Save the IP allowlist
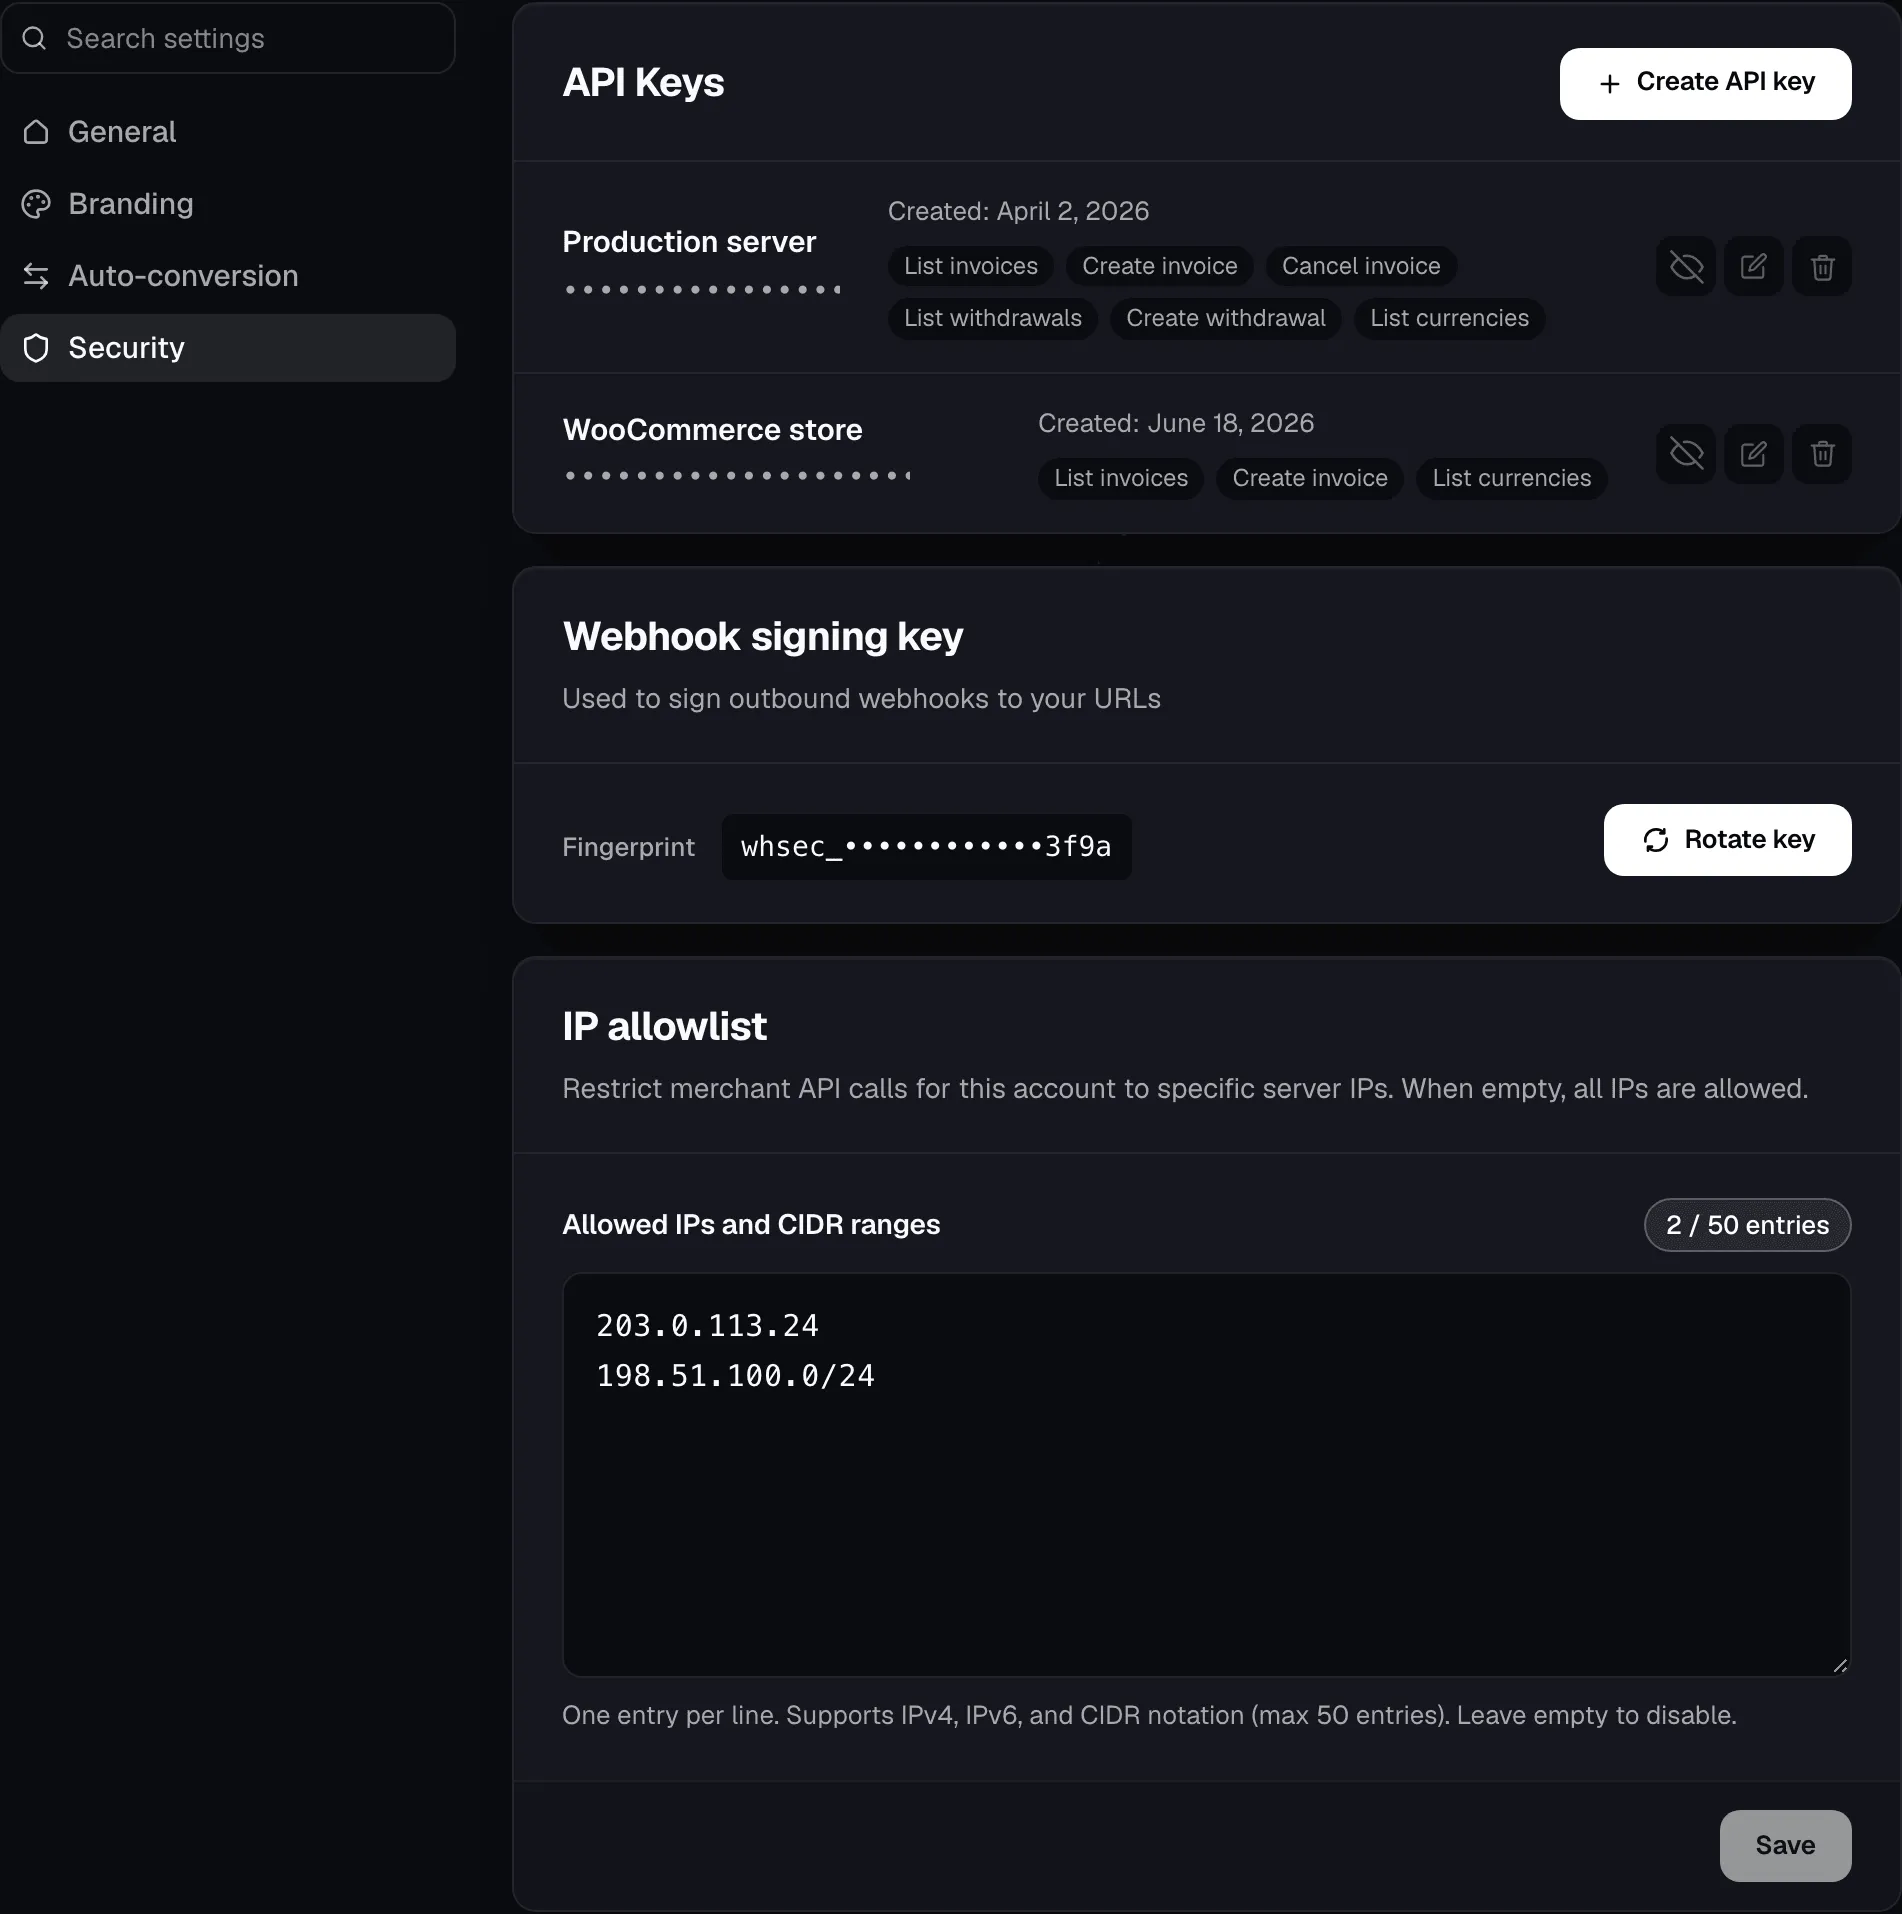Viewport: 1902px width, 1914px height. tap(1785, 1845)
